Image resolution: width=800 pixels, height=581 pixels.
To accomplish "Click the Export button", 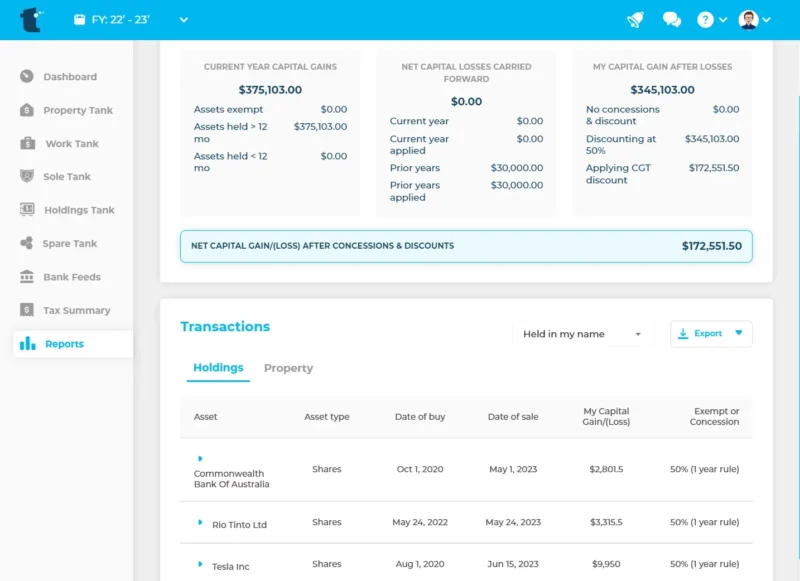I will [710, 334].
